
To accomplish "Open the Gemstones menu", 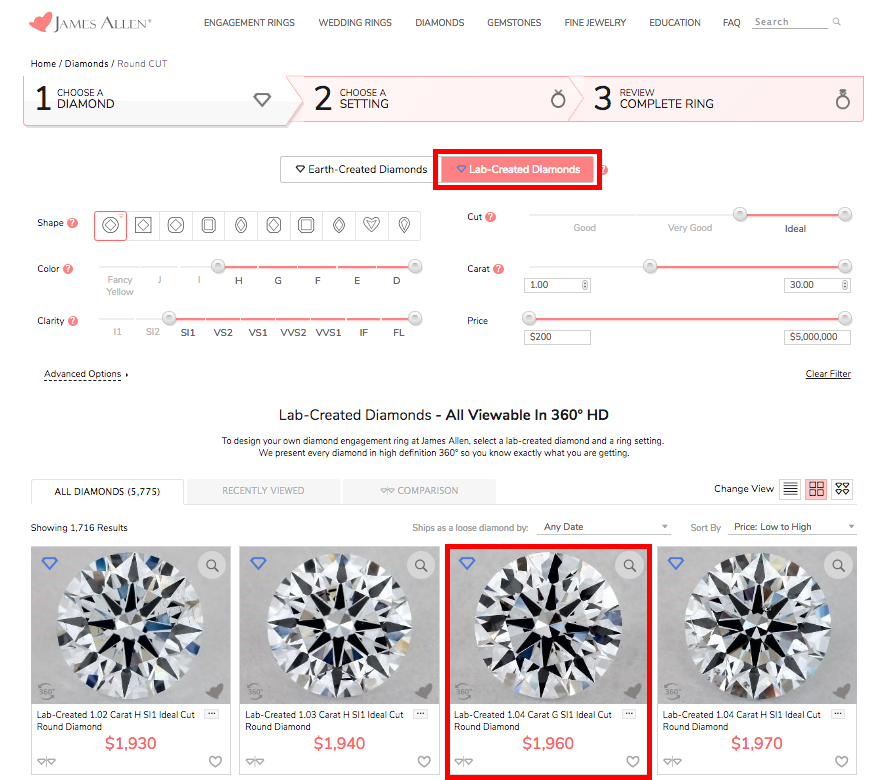I will (514, 23).
